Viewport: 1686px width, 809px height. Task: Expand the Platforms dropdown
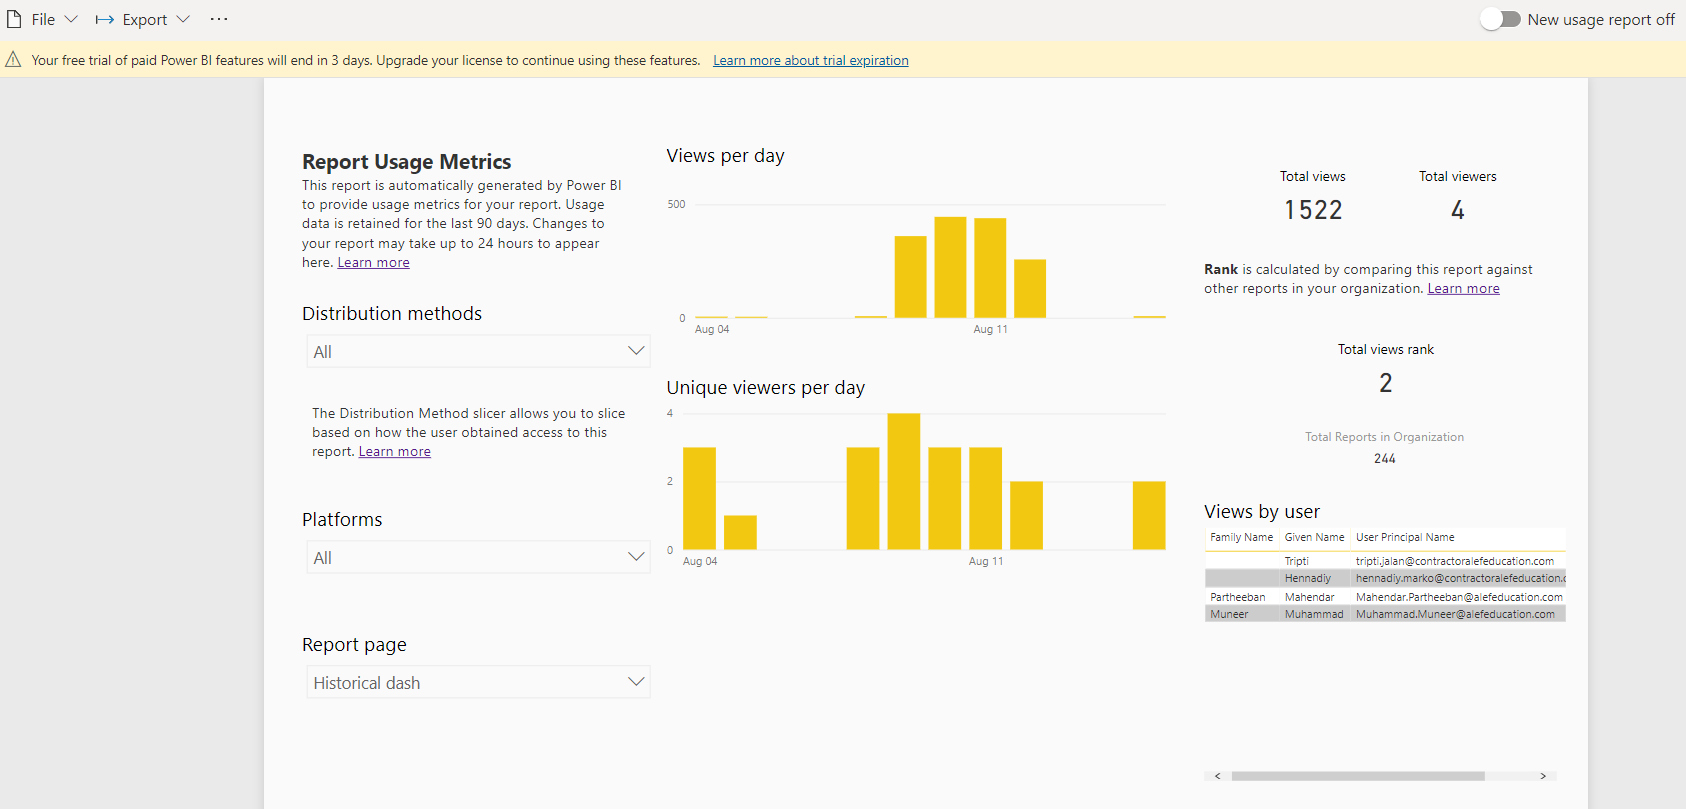478,557
